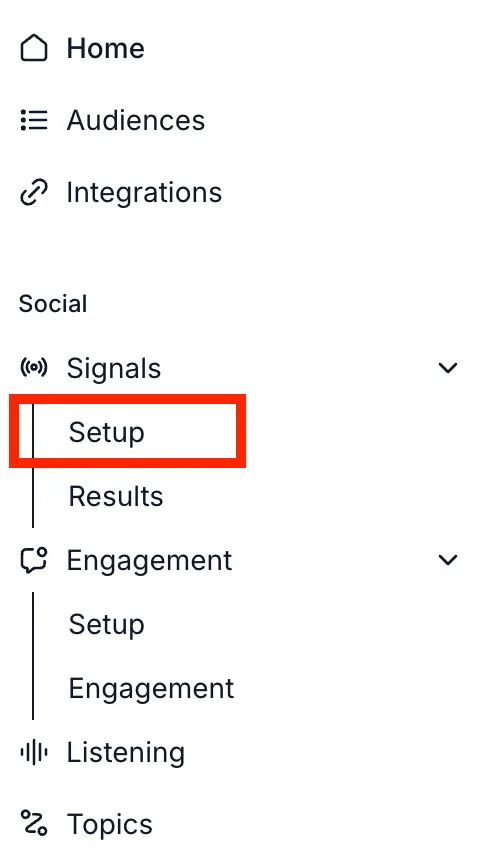Navigate to the Integrations label
494x868 pixels.
(x=144, y=193)
